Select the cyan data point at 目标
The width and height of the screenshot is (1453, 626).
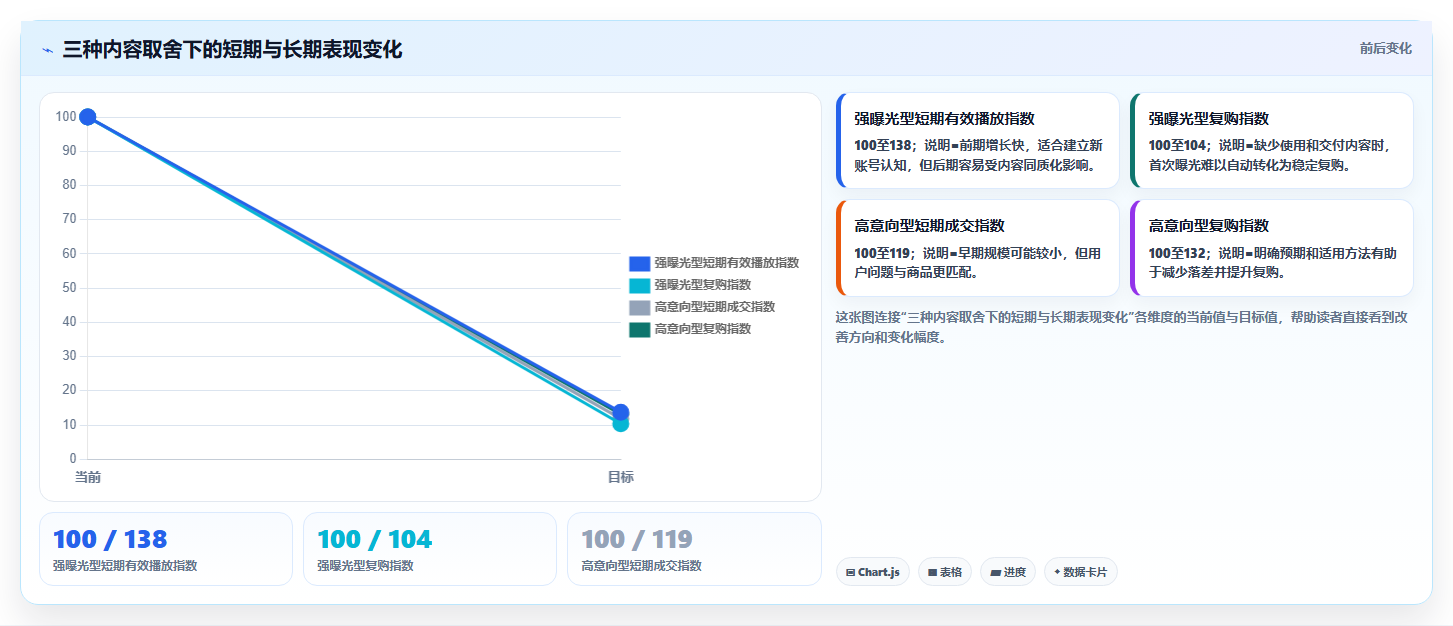coord(620,424)
